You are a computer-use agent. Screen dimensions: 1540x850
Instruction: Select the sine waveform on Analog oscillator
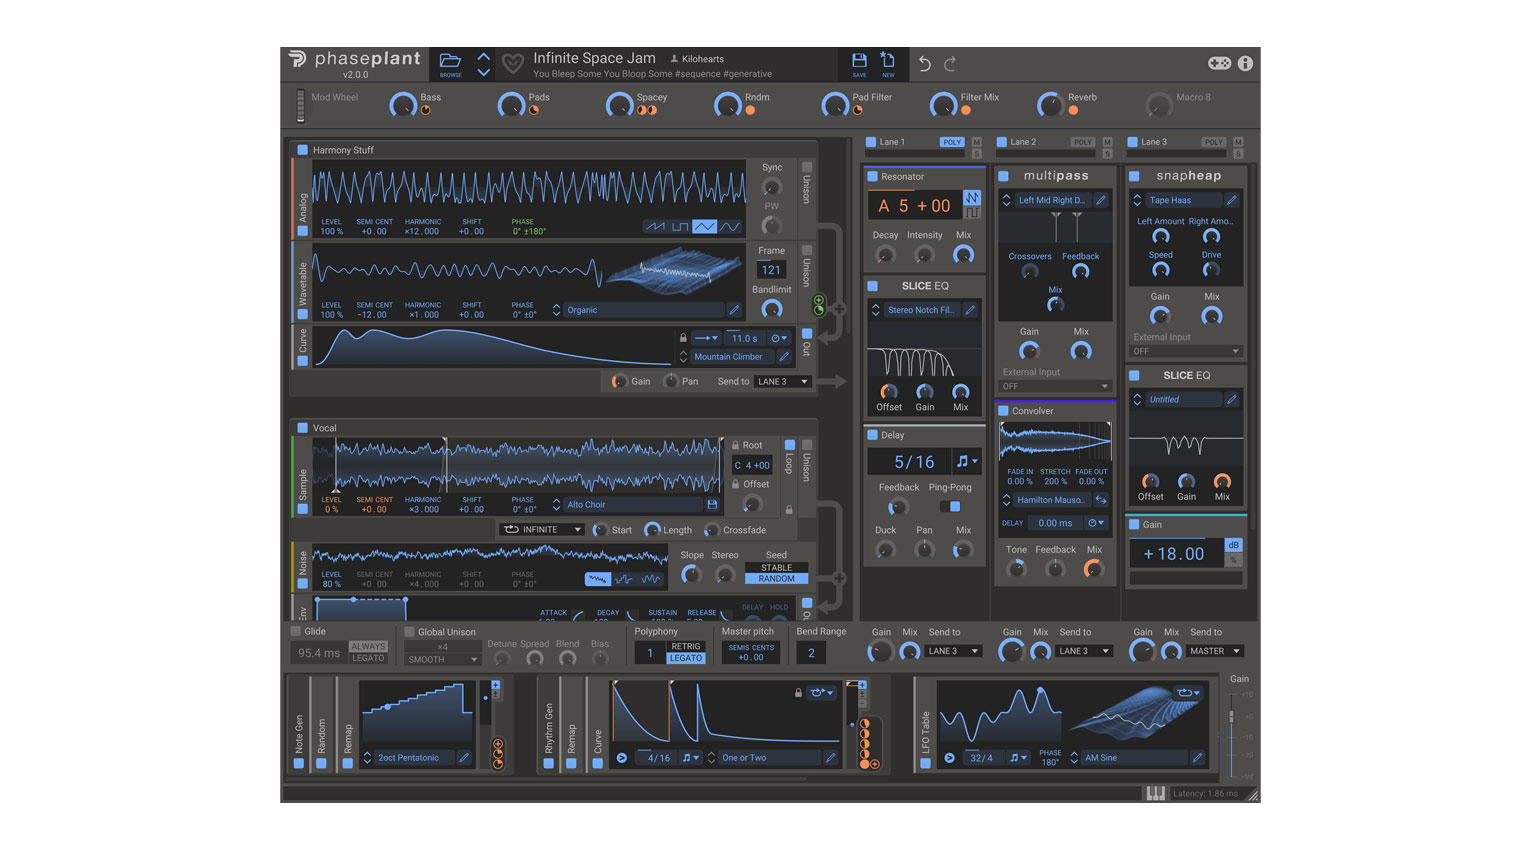[730, 226]
